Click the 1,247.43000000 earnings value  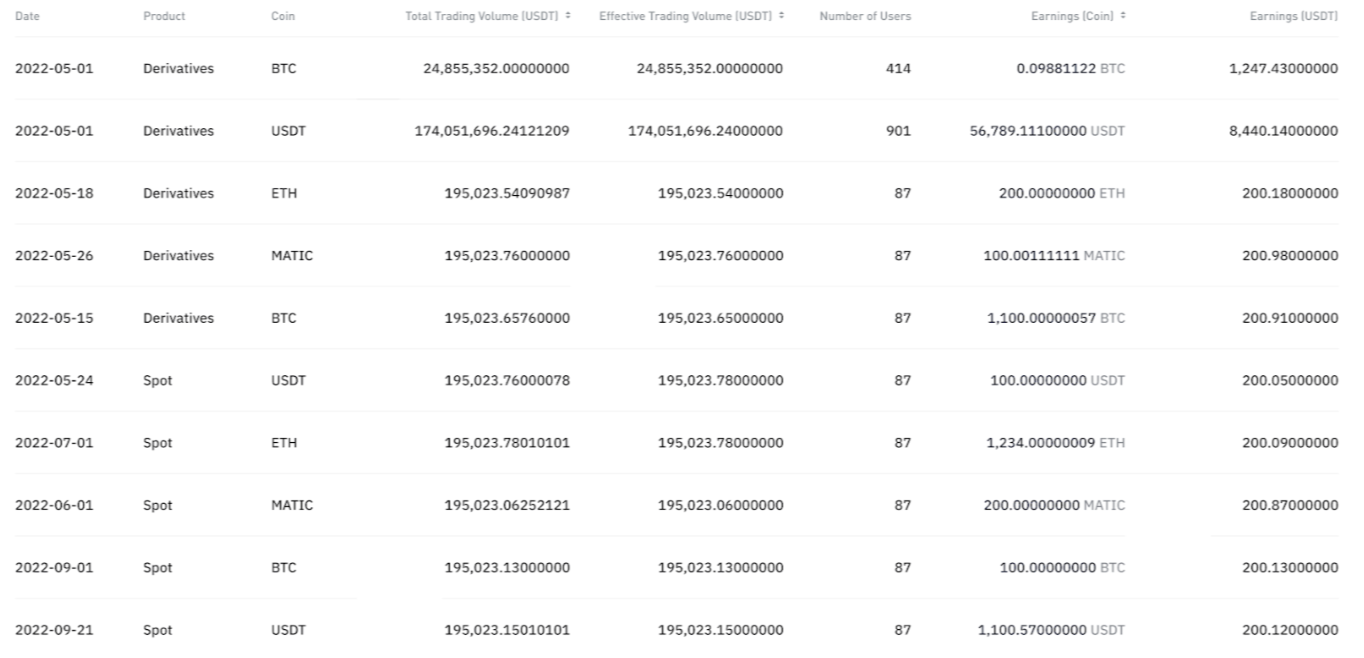pyautogui.click(x=1283, y=69)
